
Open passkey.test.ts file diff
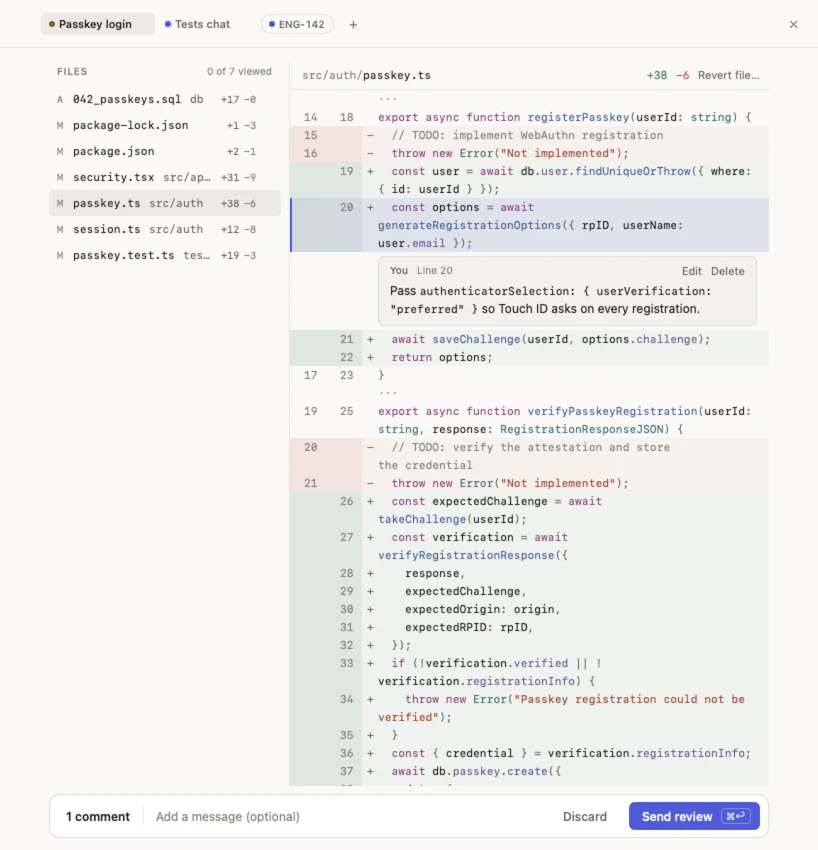pyautogui.click(x=165, y=255)
